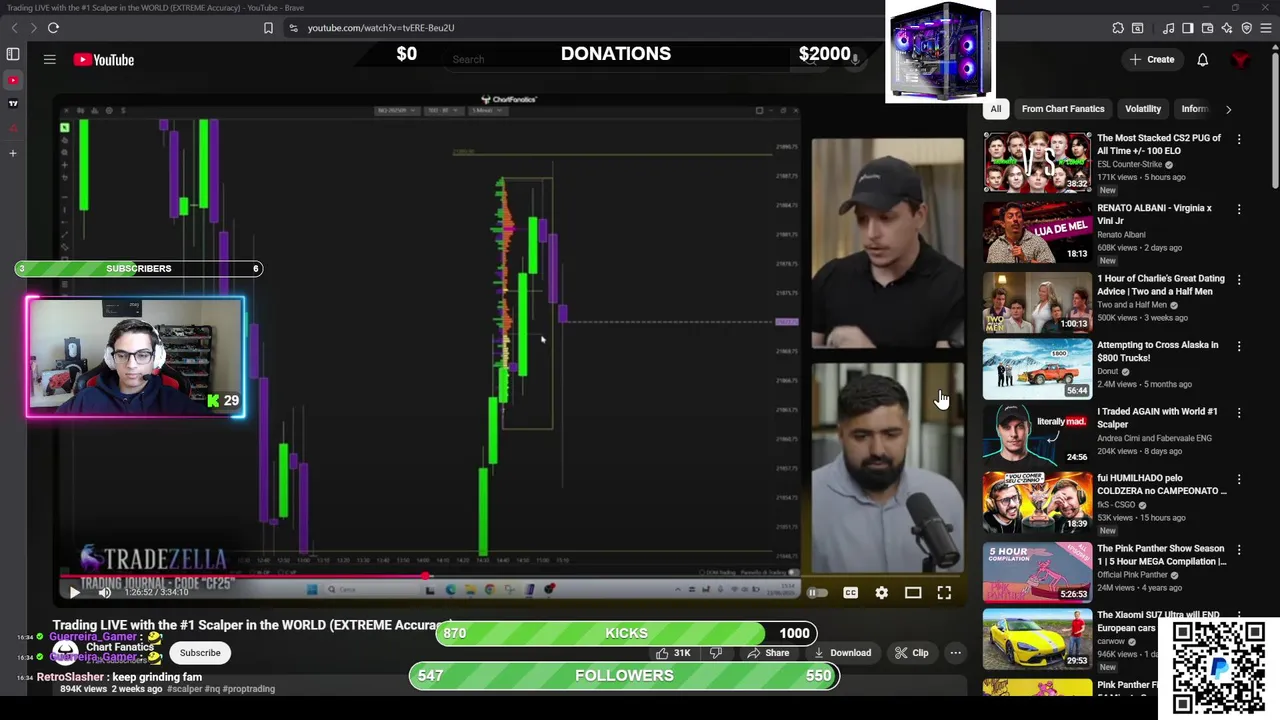The height and width of the screenshot is (720, 1280).
Task: Open fui HUMILHADO pelo COLDZERA thumbnail
Action: coord(1037,502)
